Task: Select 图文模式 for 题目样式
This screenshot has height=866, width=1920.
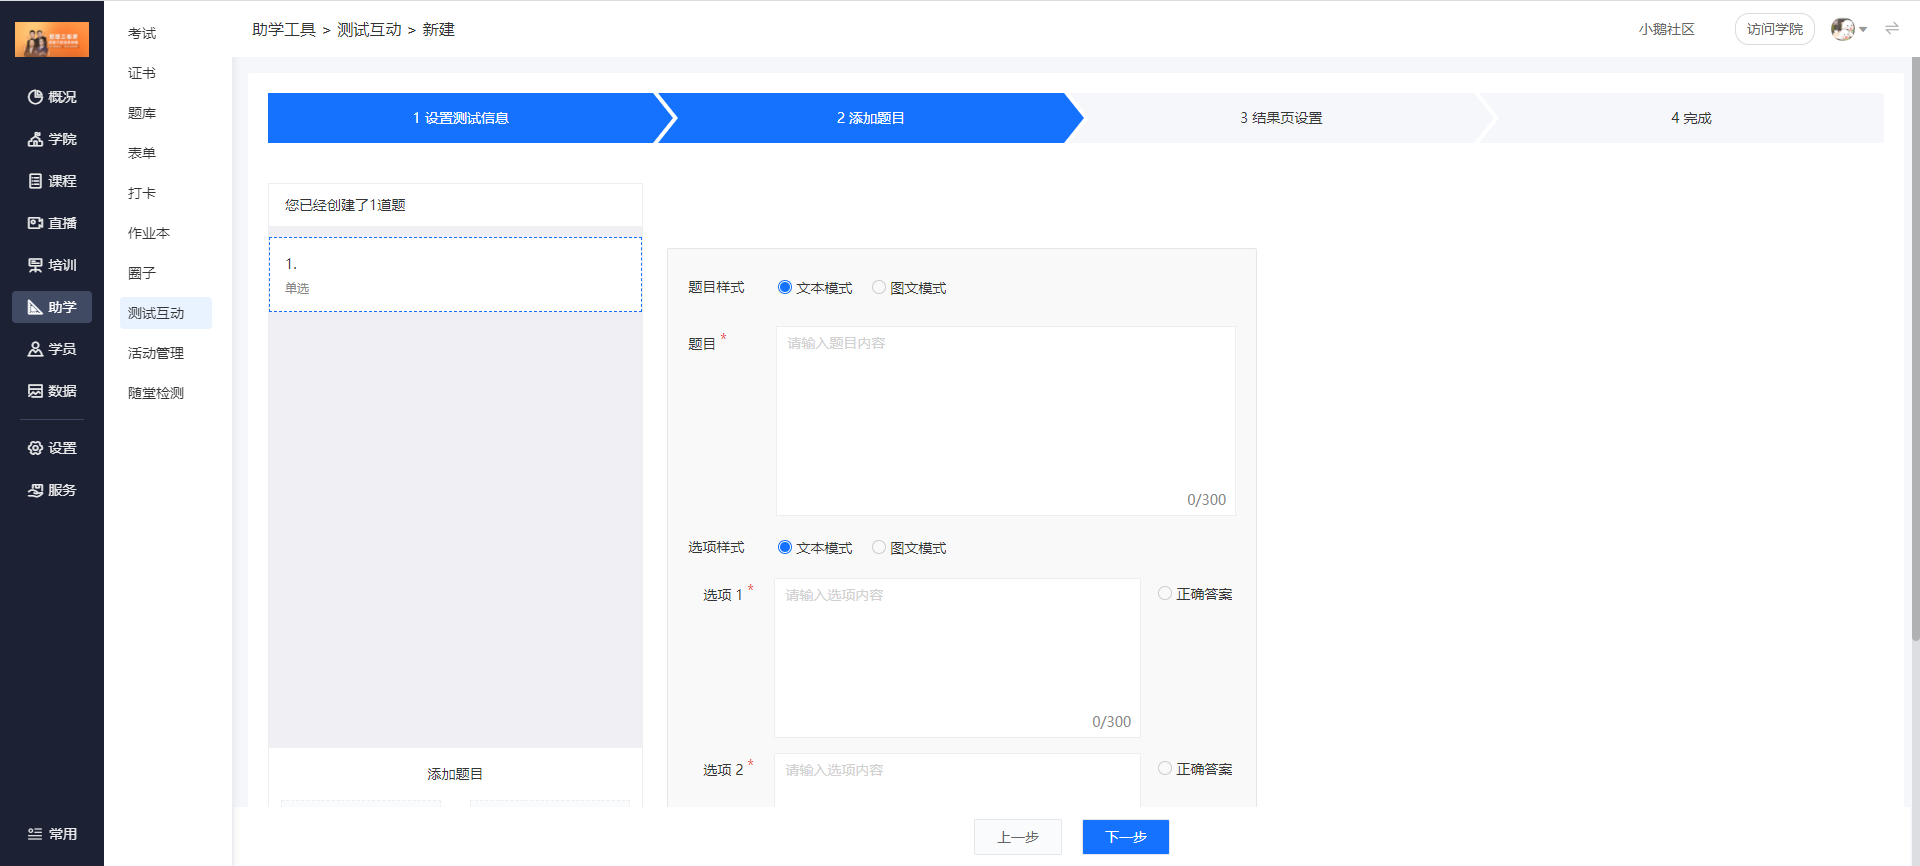Action: pyautogui.click(x=879, y=287)
